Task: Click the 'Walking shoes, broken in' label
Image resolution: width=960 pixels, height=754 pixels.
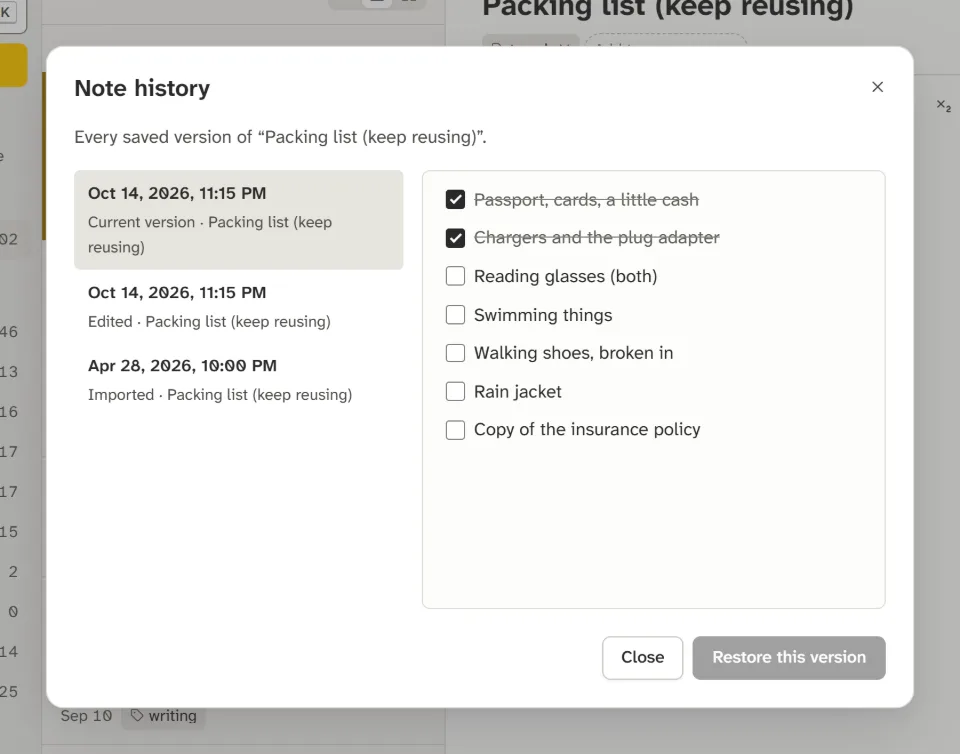Action: [574, 353]
